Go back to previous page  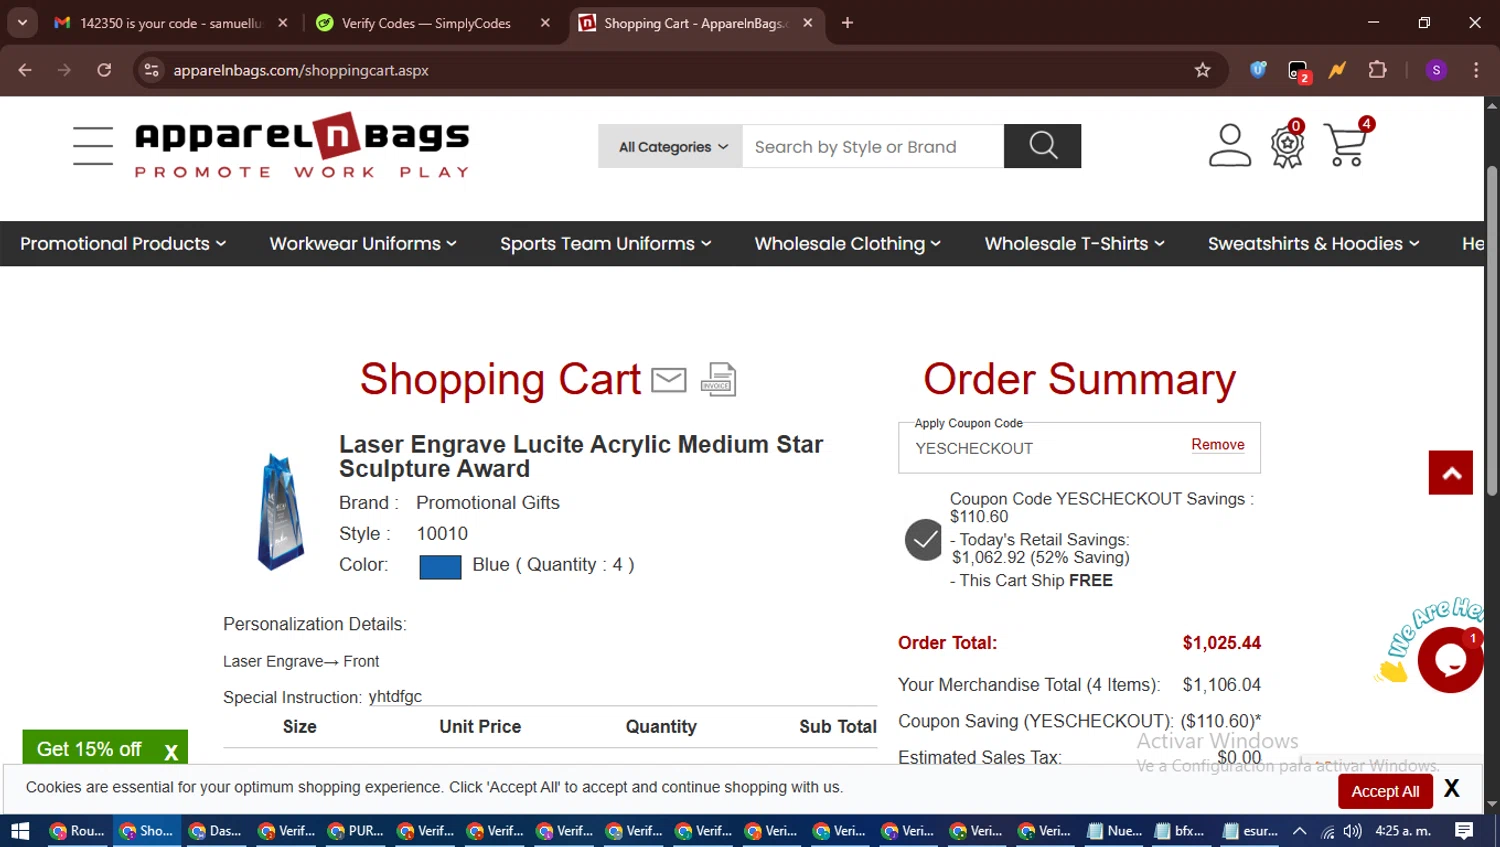25,70
